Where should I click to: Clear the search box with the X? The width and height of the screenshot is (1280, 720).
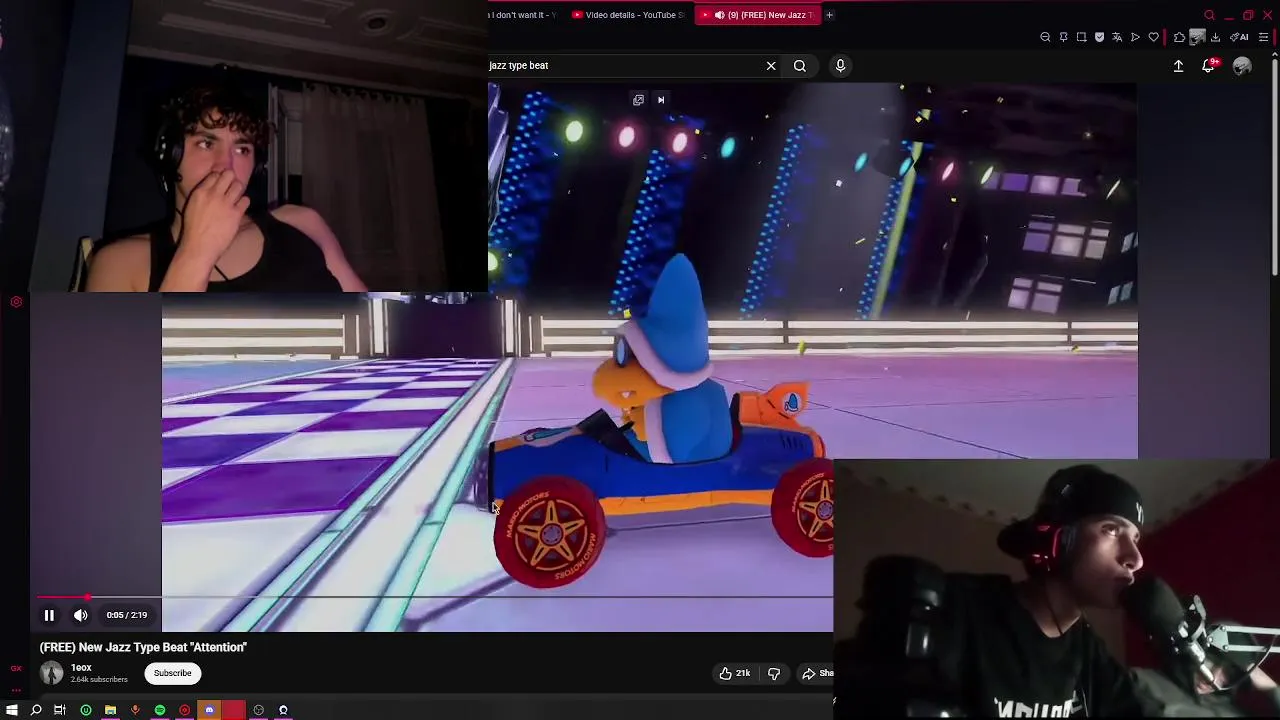[771, 66]
